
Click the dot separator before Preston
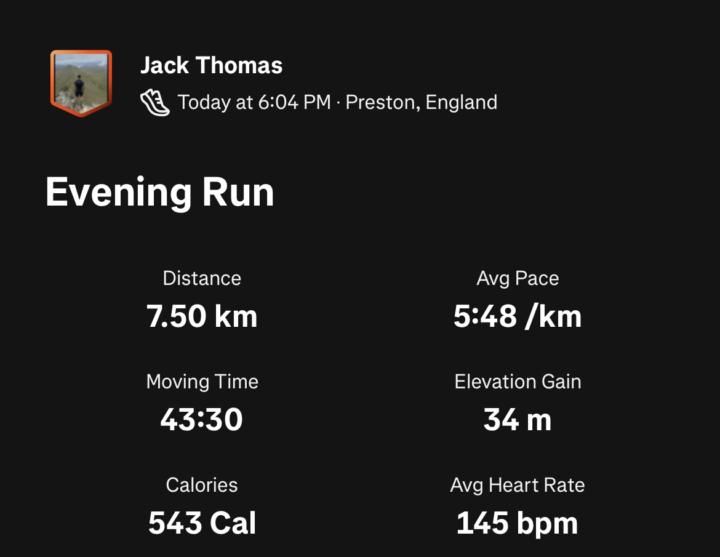pos(338,103)
